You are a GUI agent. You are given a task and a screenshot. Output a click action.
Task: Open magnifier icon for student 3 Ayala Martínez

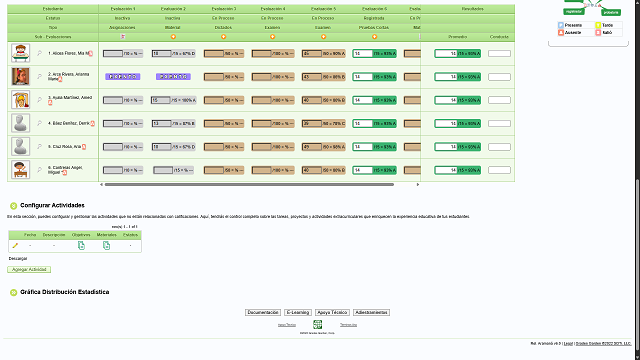click(39, 100)
